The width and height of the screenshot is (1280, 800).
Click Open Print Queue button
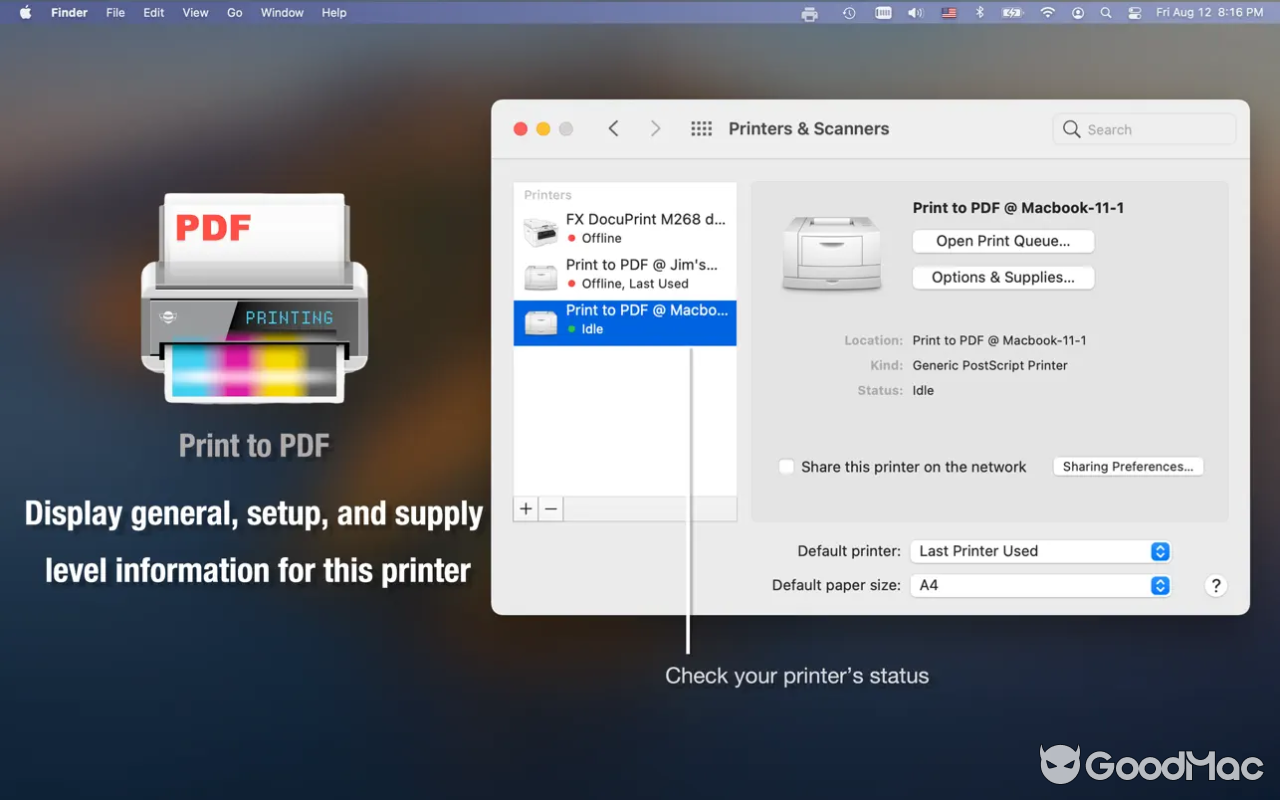[1003, 241]
